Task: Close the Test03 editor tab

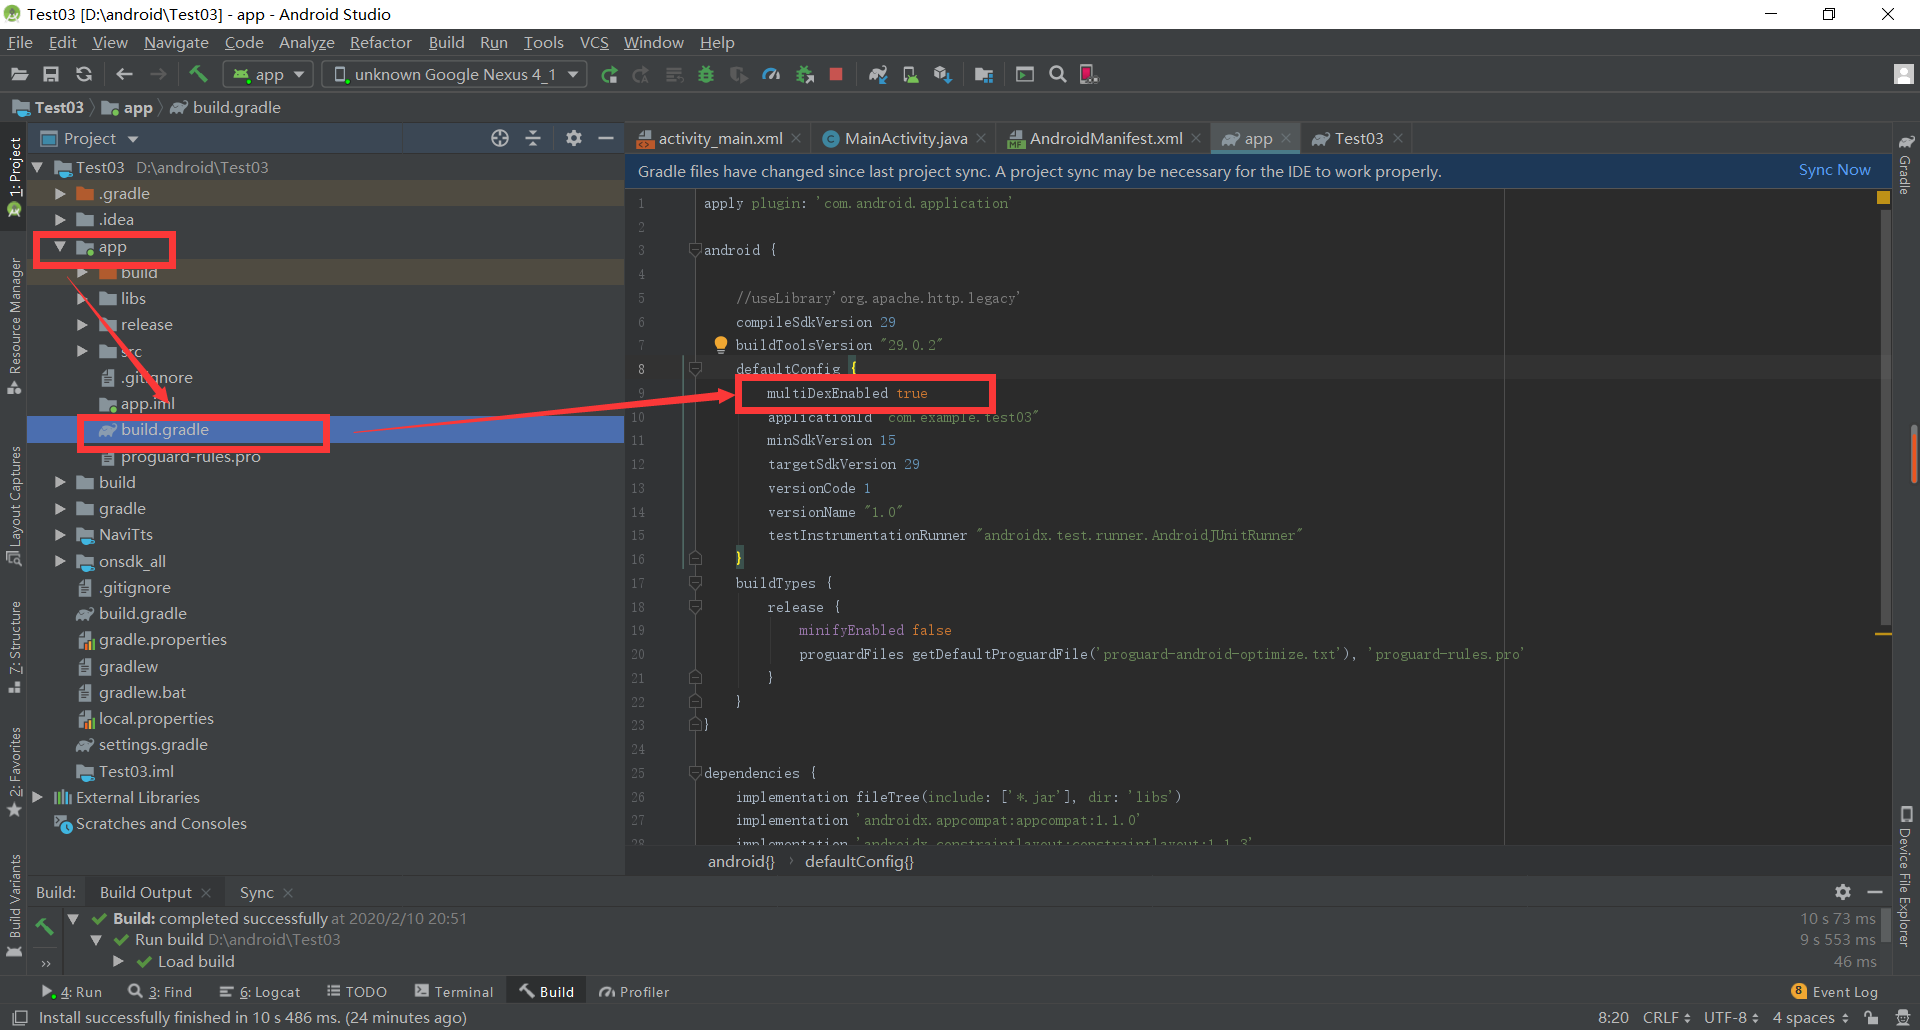Action: (x=1398, y=138)
